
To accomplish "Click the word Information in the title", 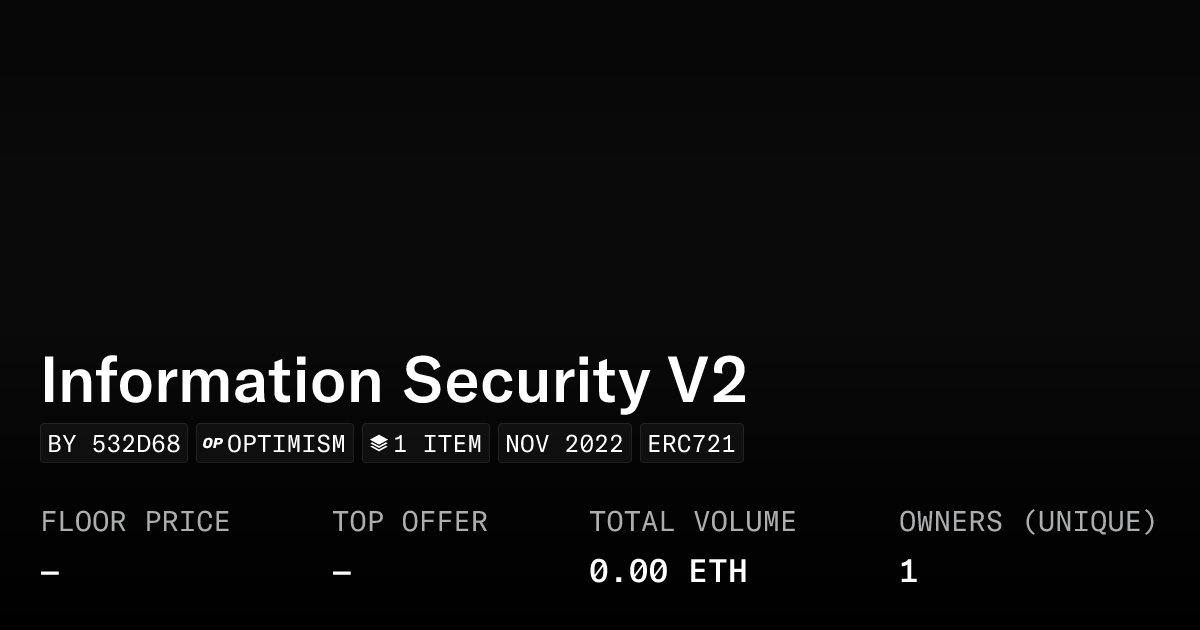I will pyautogui.click(x=212, y=381).
